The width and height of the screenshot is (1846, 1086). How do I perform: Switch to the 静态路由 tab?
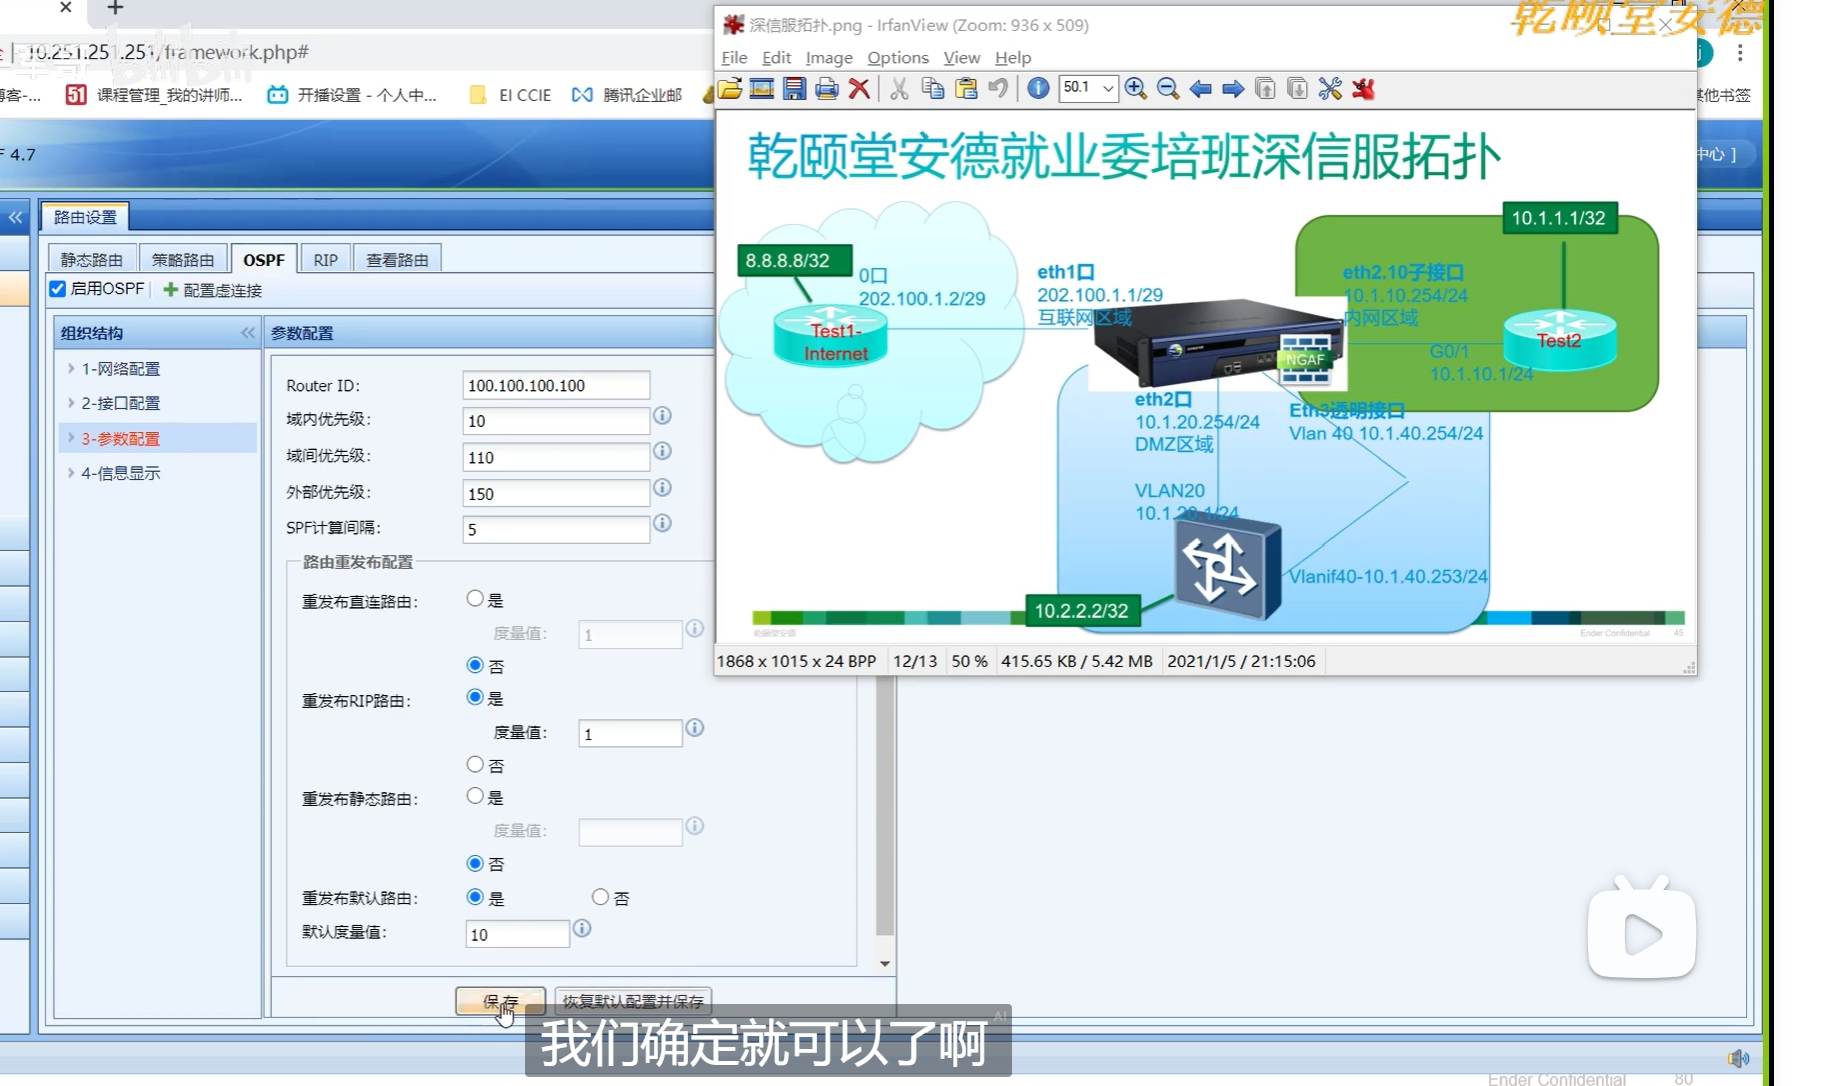click(92, 259)
